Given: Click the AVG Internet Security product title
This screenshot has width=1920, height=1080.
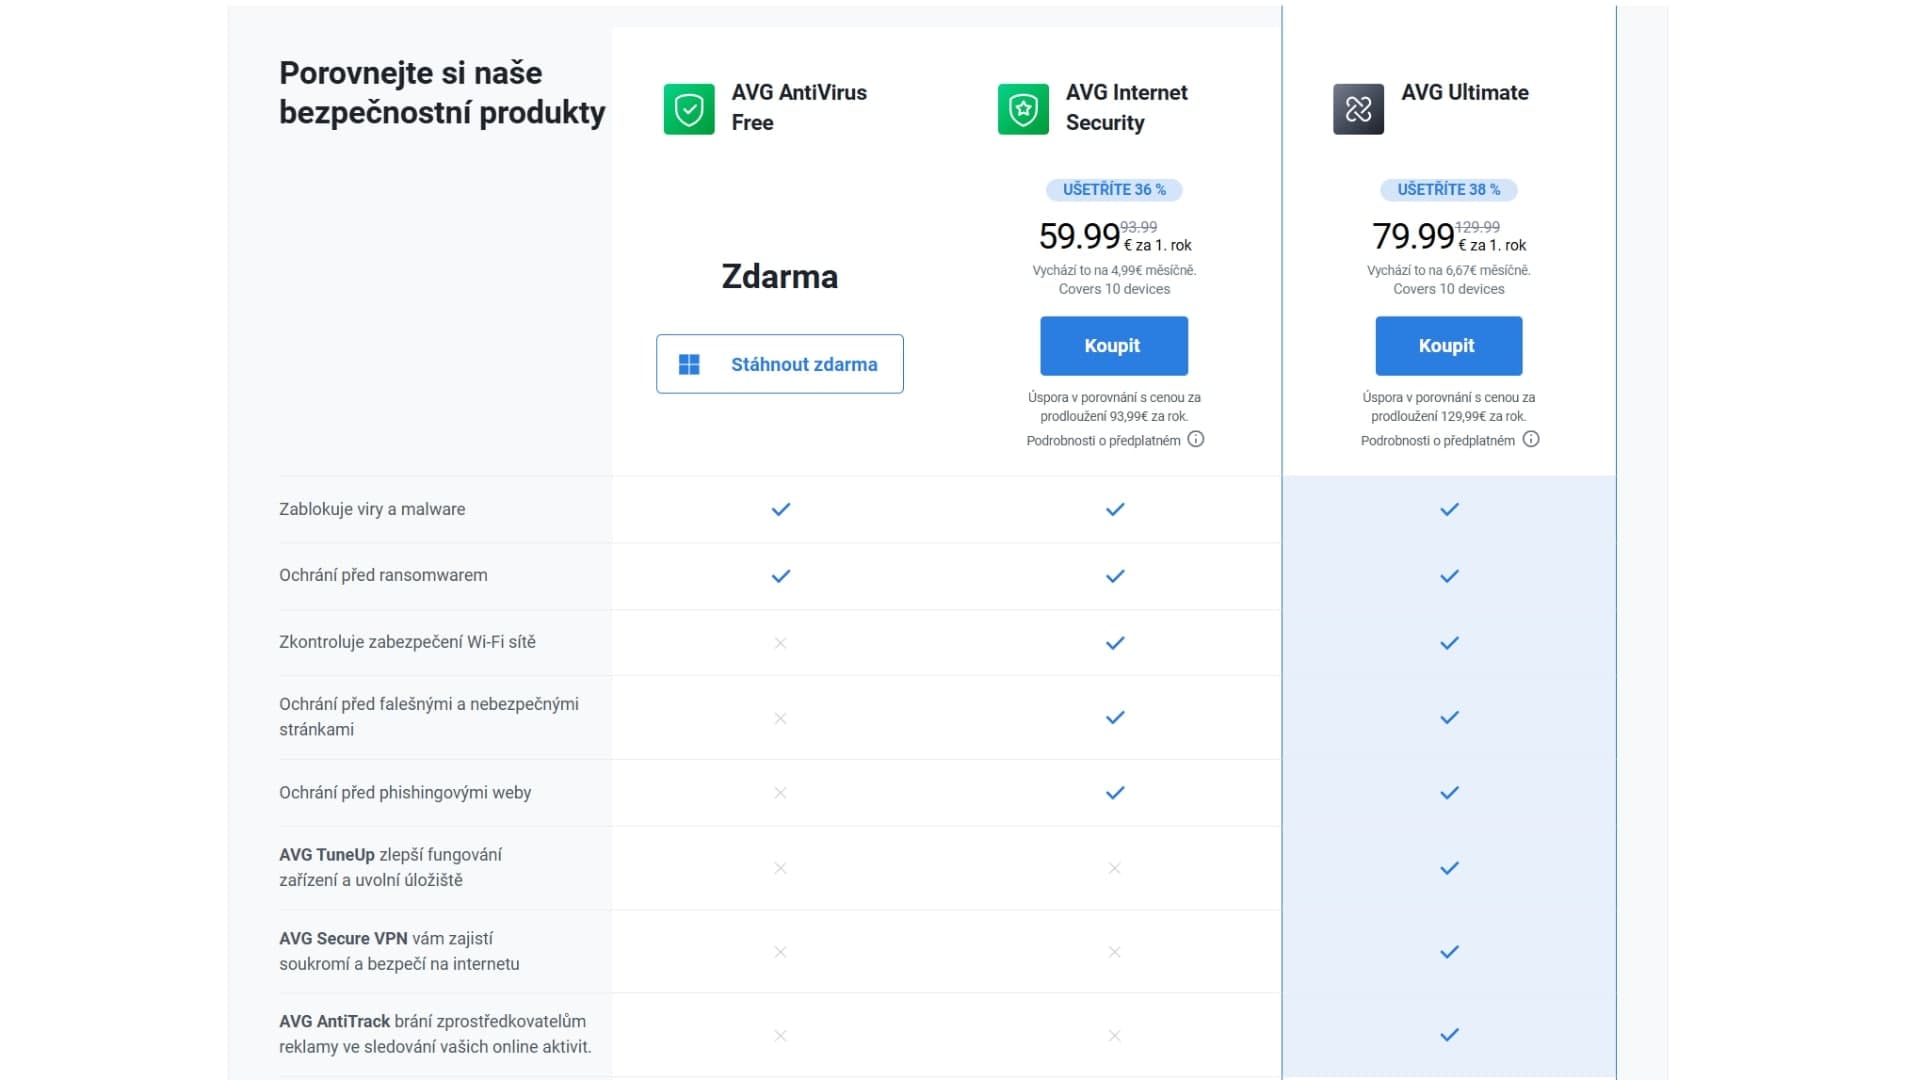Looking at the screenshot, I should coord(1127,107).
